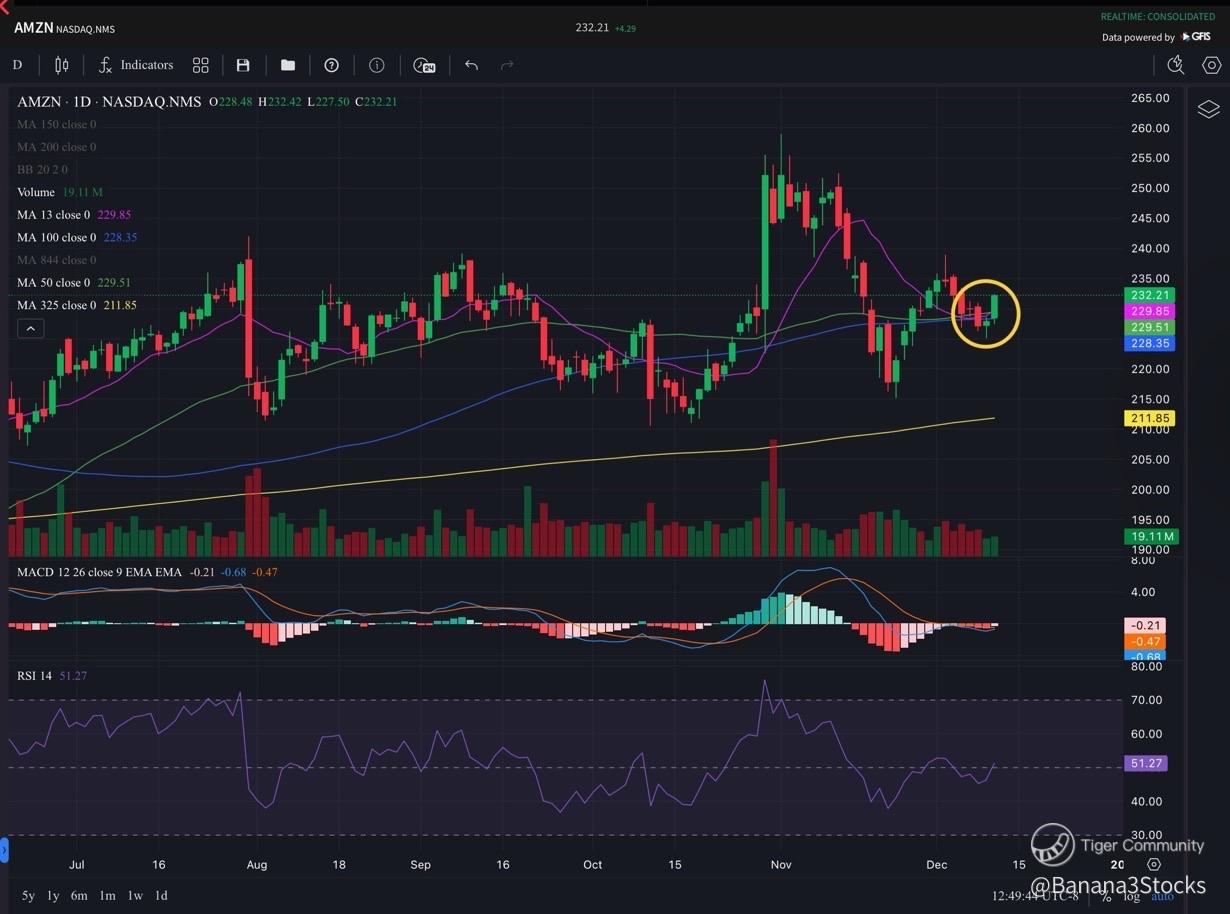Change the D interval dropdown

click(x=17, y=65)
